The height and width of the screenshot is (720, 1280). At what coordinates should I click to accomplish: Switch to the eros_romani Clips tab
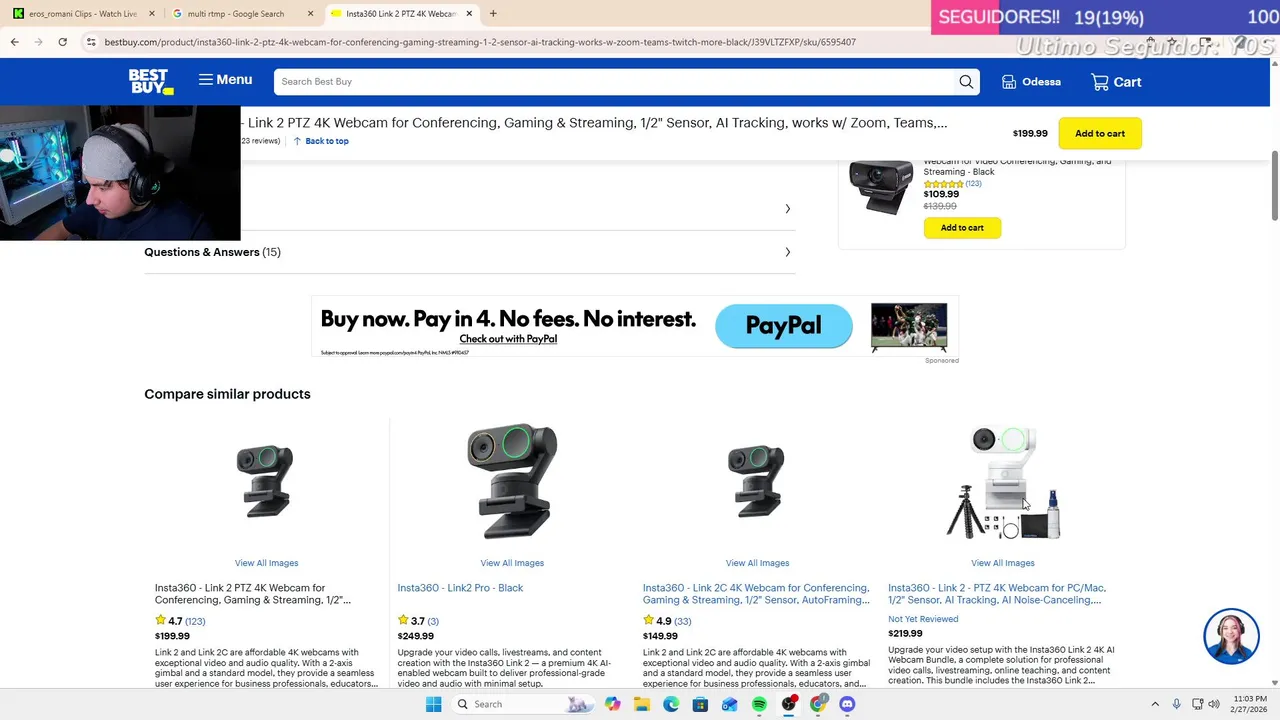(82, 14)
